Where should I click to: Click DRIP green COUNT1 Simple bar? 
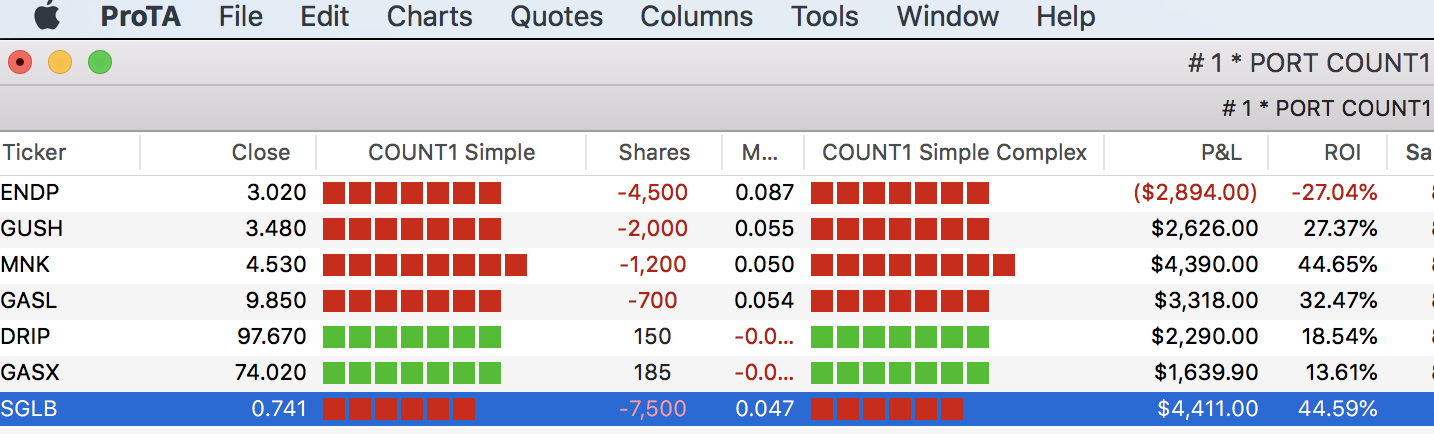[x=411, y=337]
